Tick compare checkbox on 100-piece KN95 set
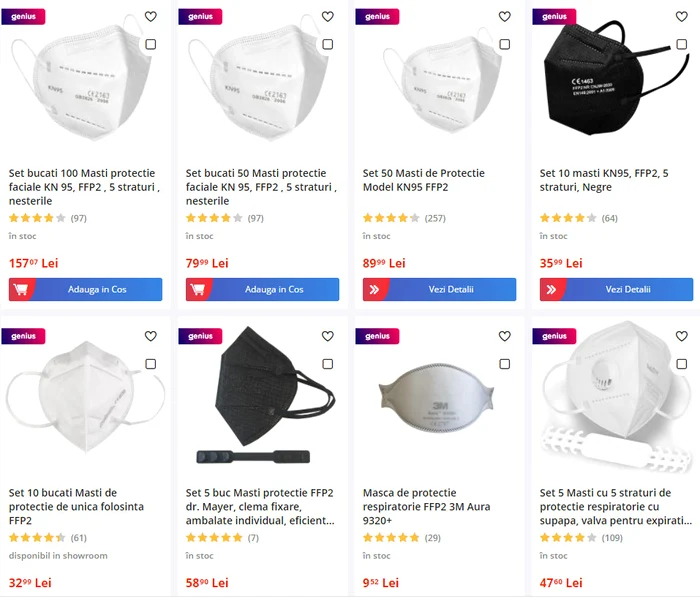The height and width of the screenshot is (598, 700). pyautogui.click(x=150, y=44)
